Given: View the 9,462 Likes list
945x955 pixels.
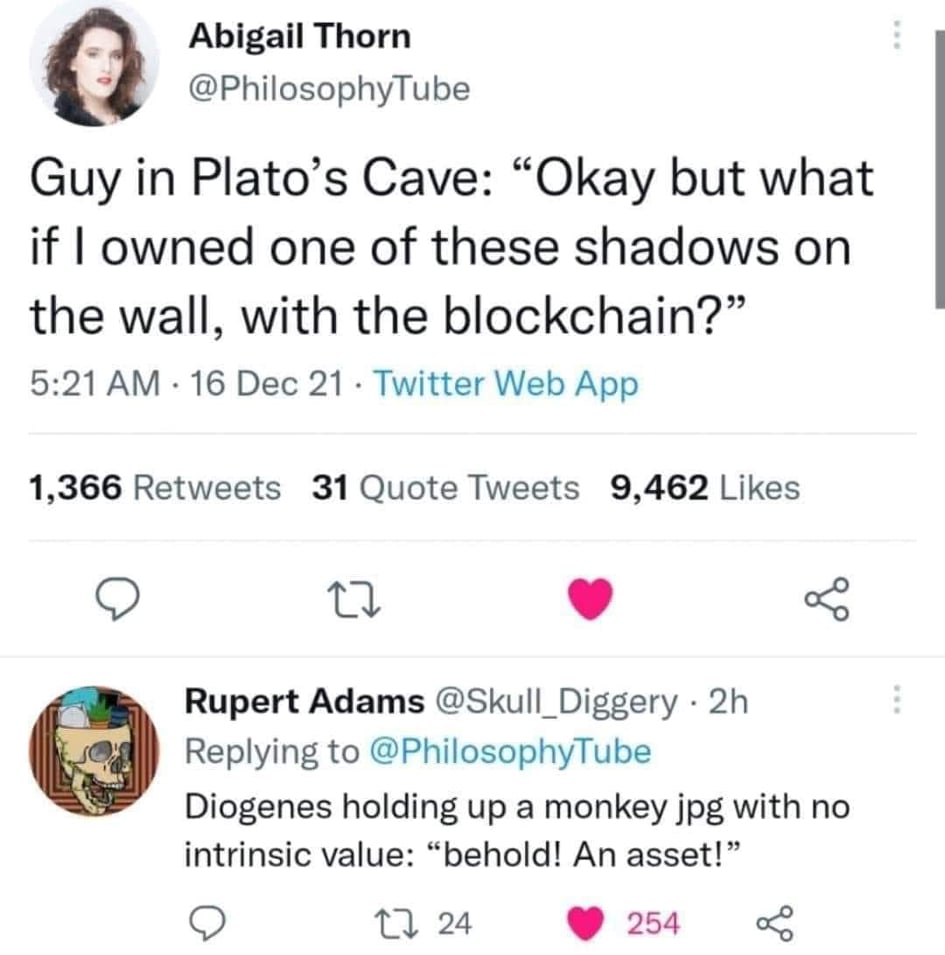Looking at the screenshot, I should 705,488.
